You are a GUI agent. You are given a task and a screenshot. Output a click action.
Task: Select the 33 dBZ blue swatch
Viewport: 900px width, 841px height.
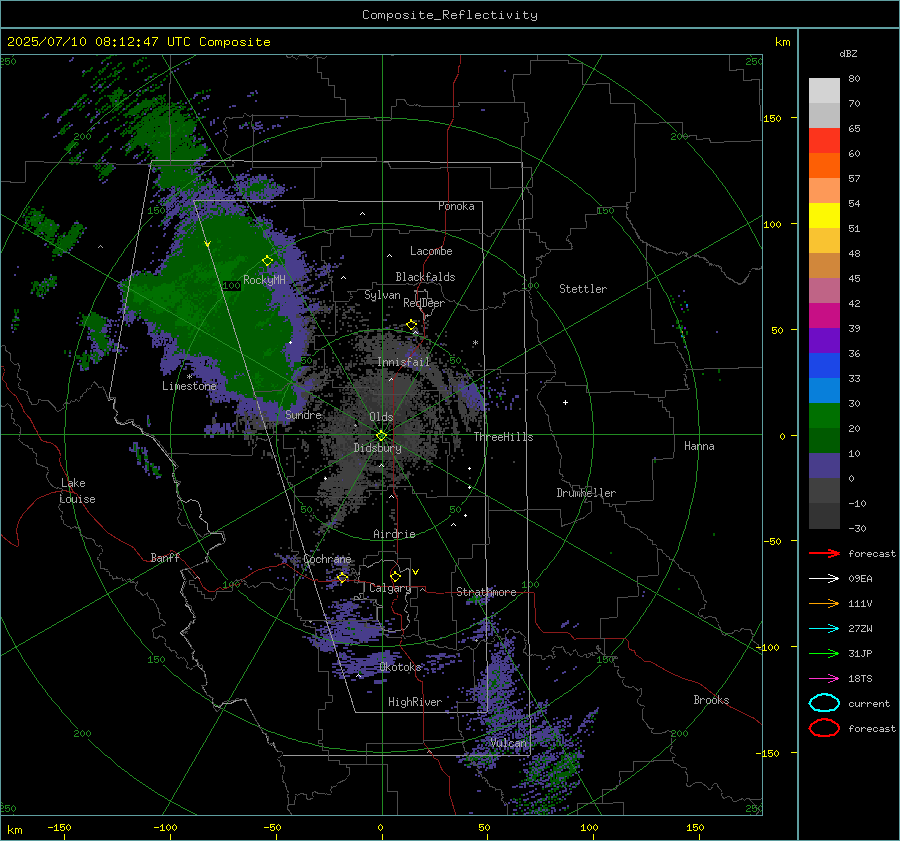pyautogui.click(x=824, y=390)
